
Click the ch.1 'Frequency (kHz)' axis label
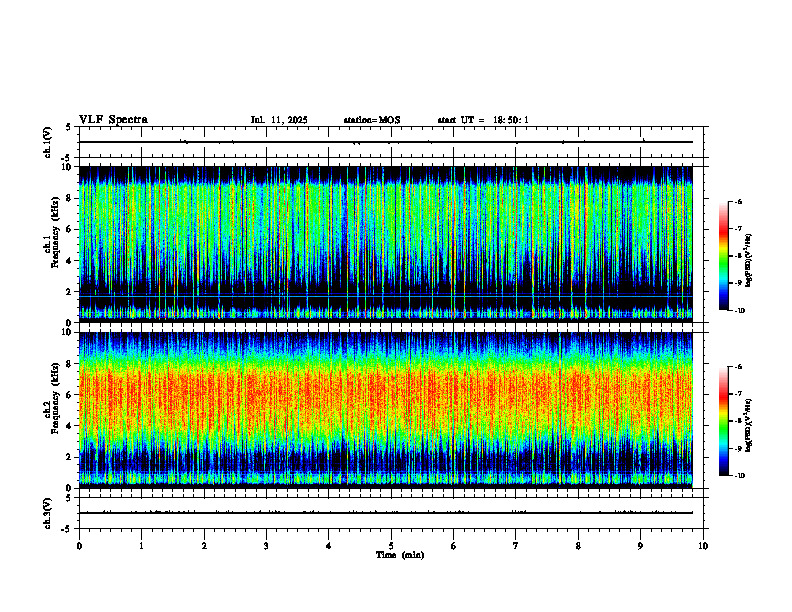pos(55,232)
